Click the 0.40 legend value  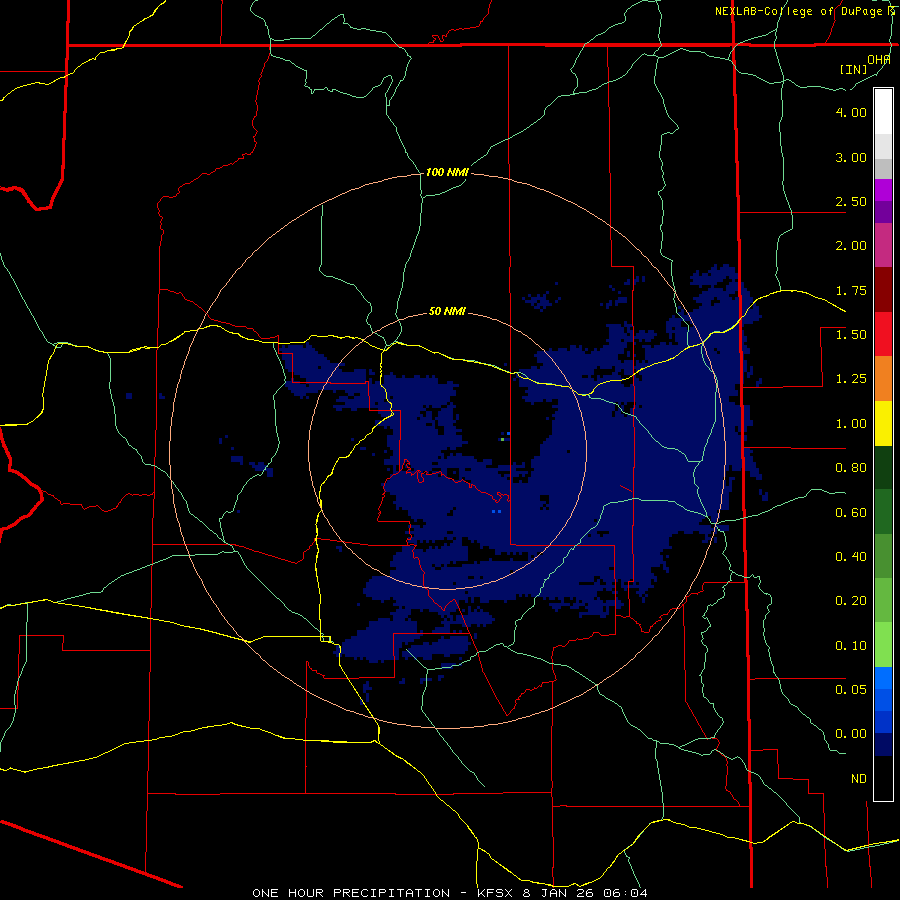point(851,557)
